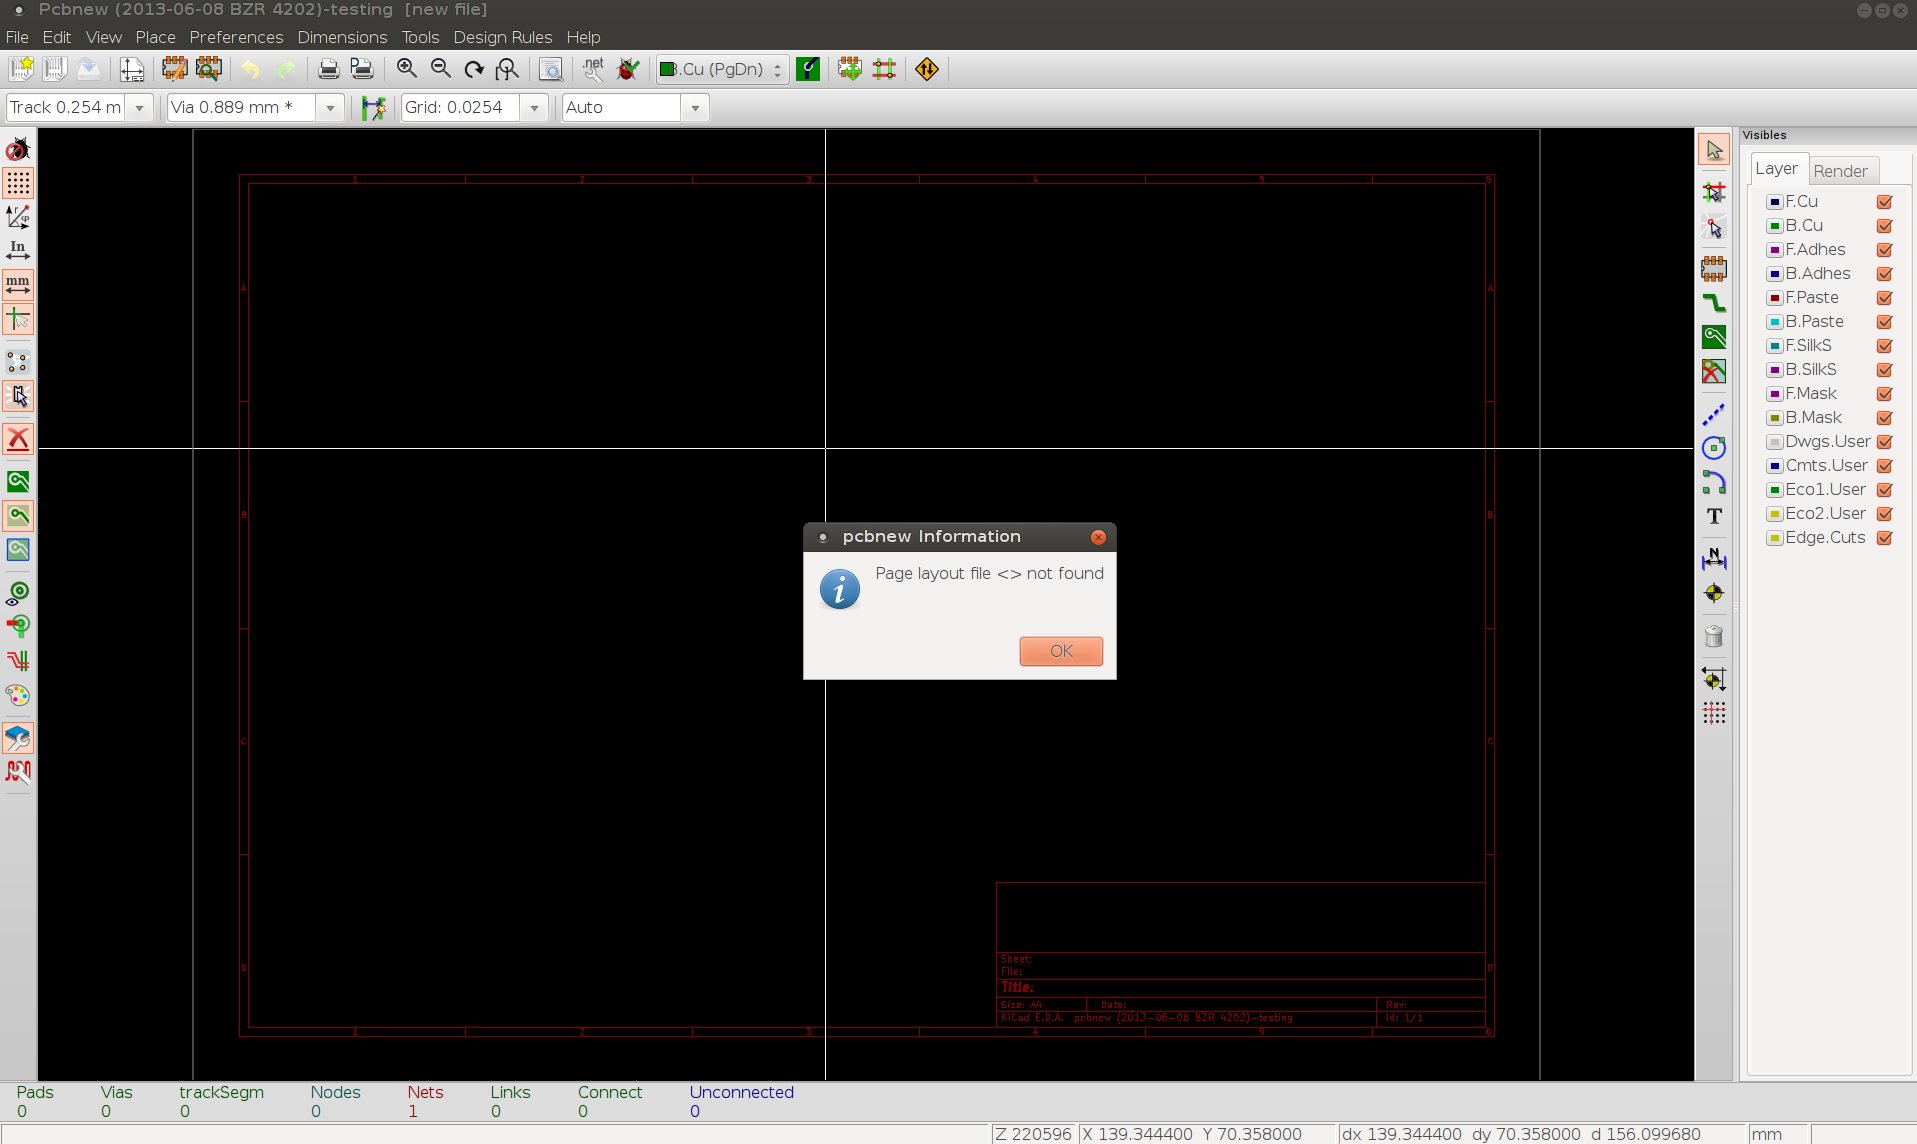Click the B.Cu layer color swatch
1917x1144 pixels.
[1775, 226]
